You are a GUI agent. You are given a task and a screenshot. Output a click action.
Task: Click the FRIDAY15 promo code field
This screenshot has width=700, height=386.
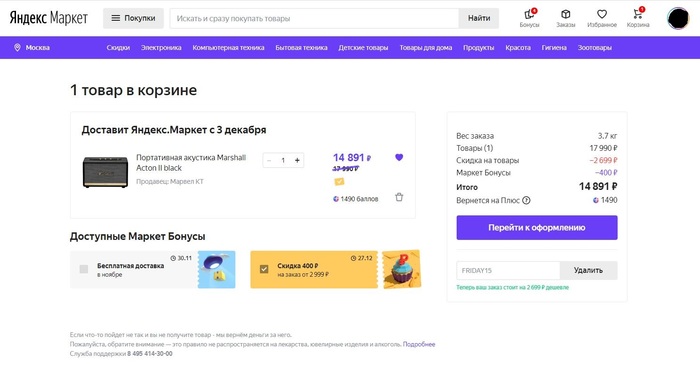(x=508, y=270)
